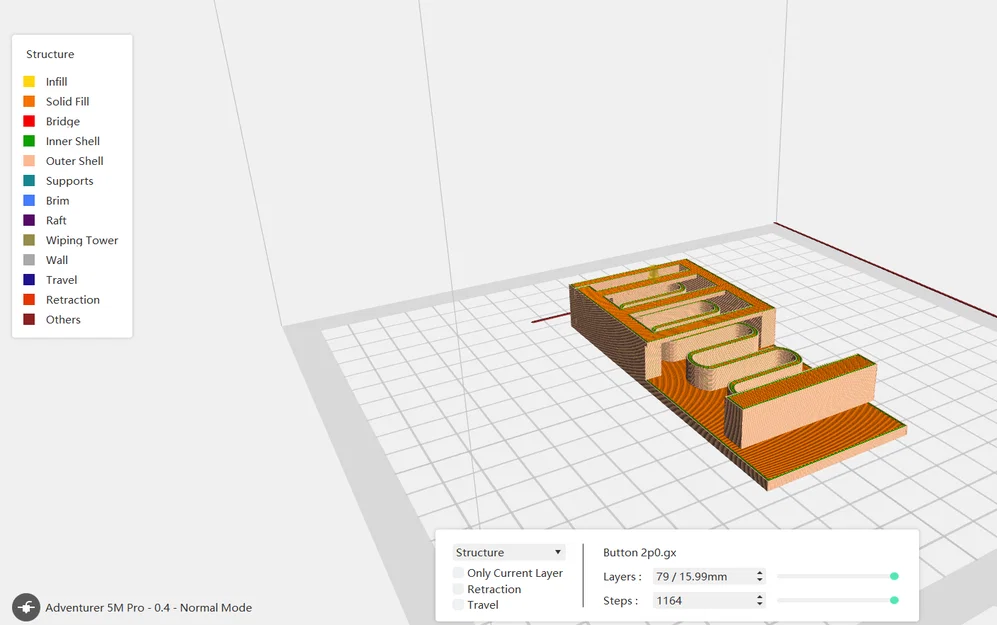Screen dimensions: 997x625
Task: Click the Steps : label
Action: pyautogui.click(x=620, y=601)
